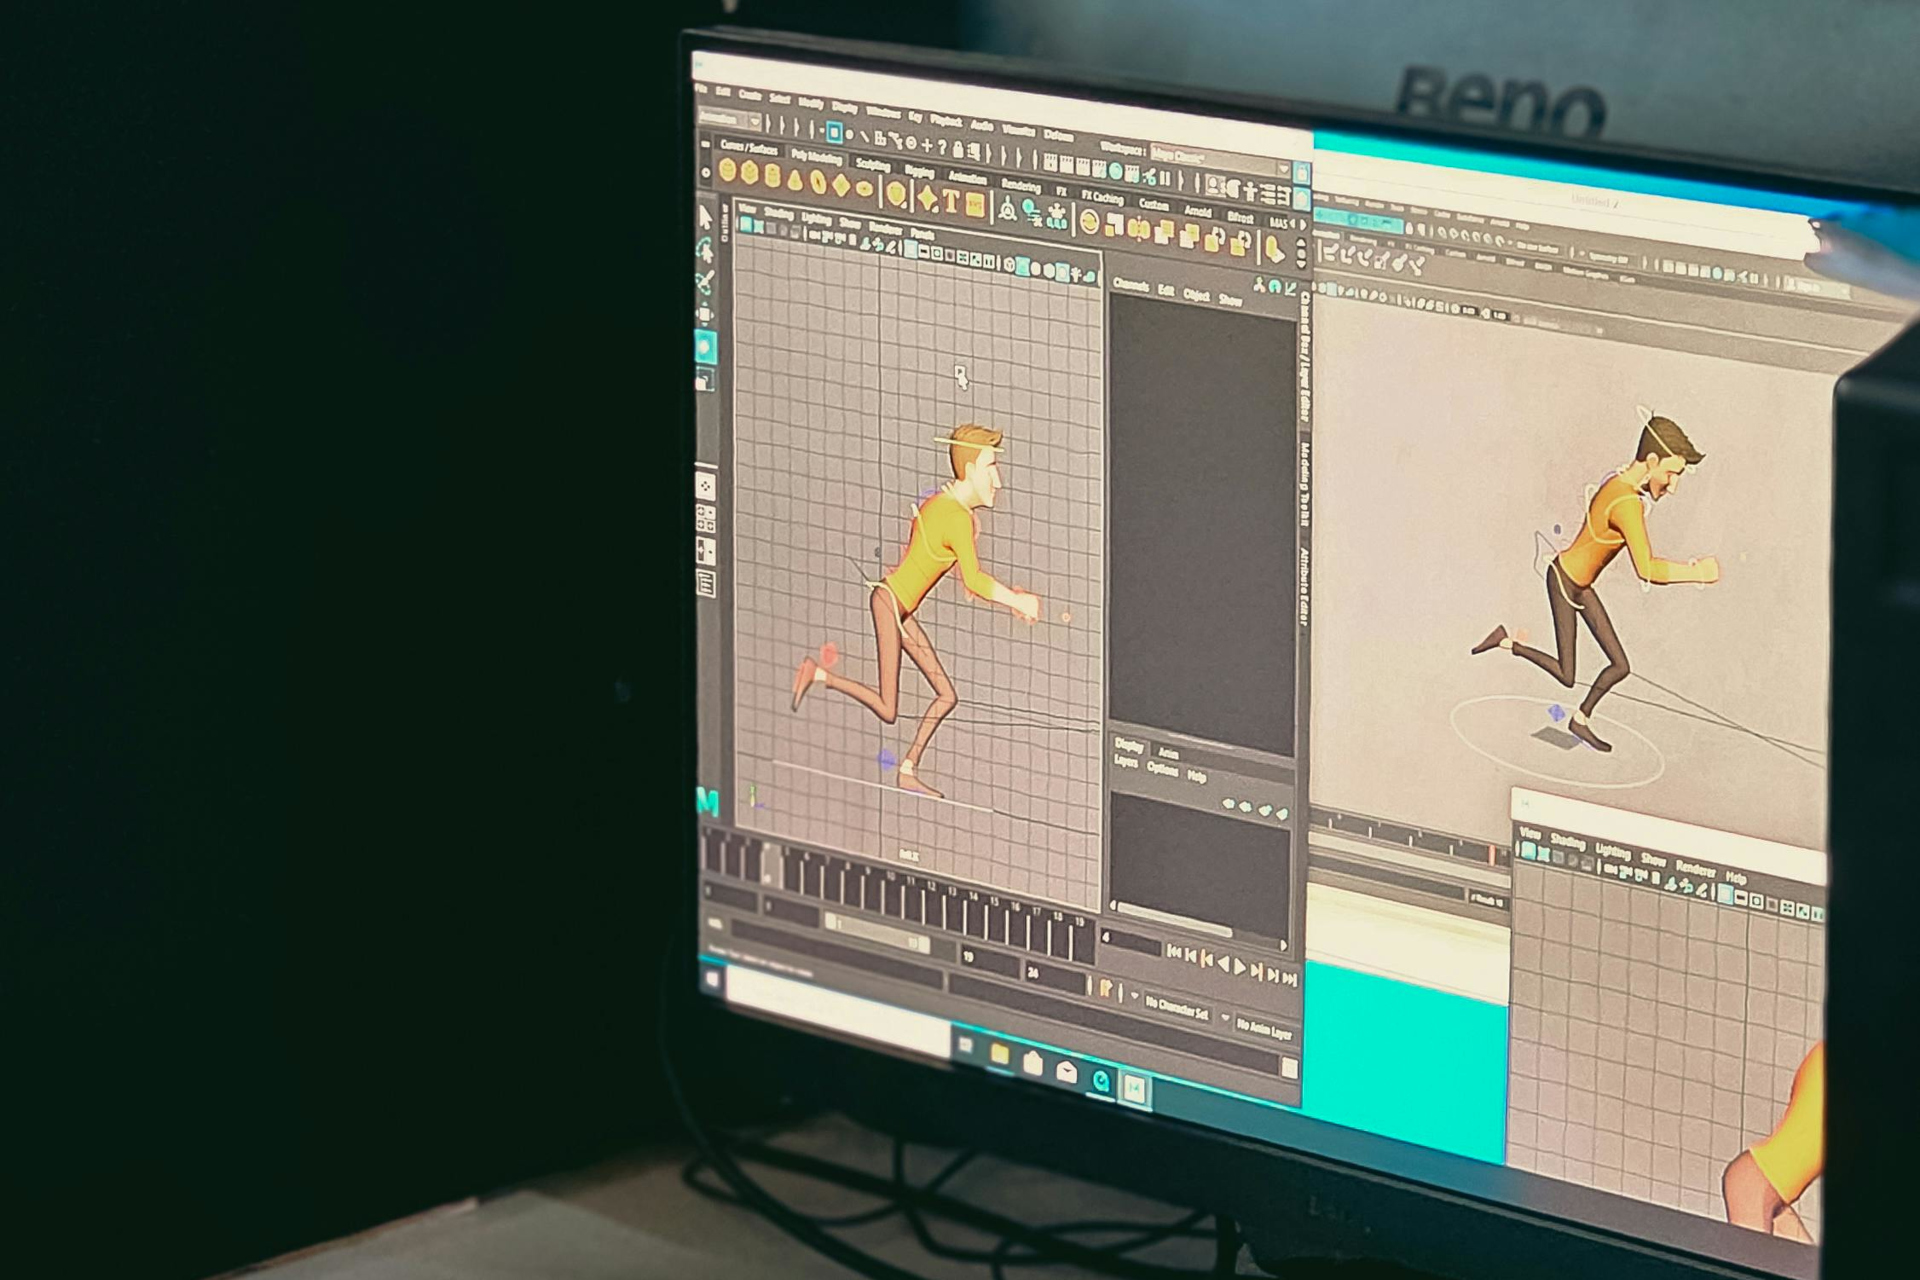1920x1280 pixels.
Task: Open the Mail app on the Windows taskbar
Action: click(x=1066, y=1071)
